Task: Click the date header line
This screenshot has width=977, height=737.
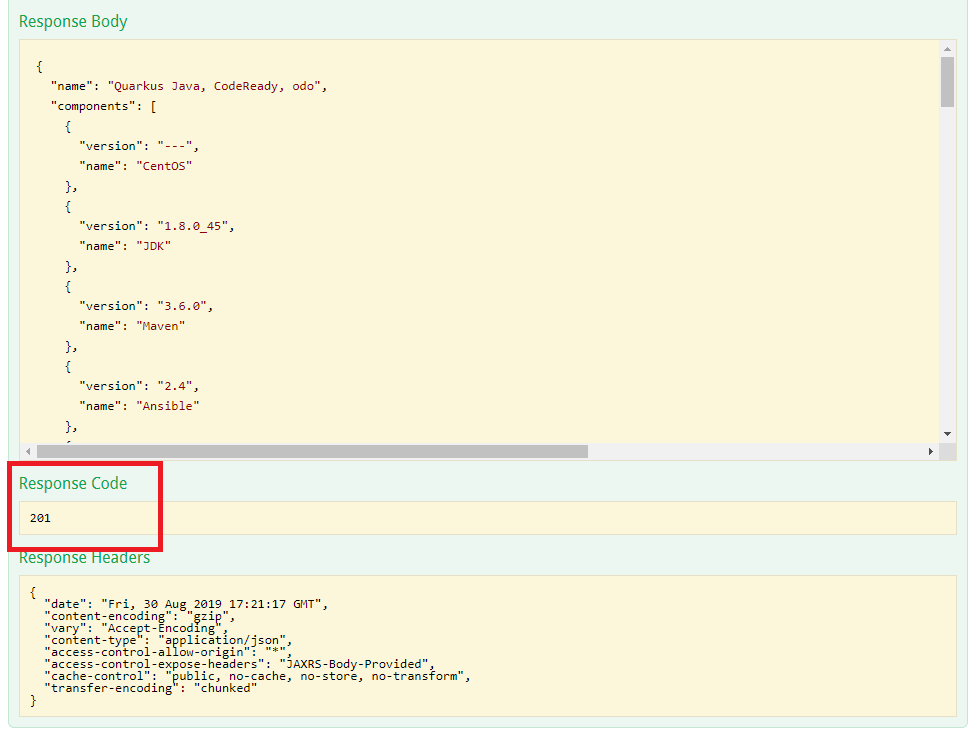Action: coord(186,604)
